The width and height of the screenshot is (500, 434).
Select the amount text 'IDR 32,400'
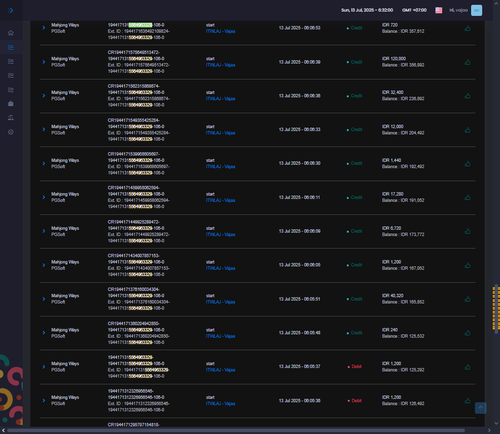393,92
